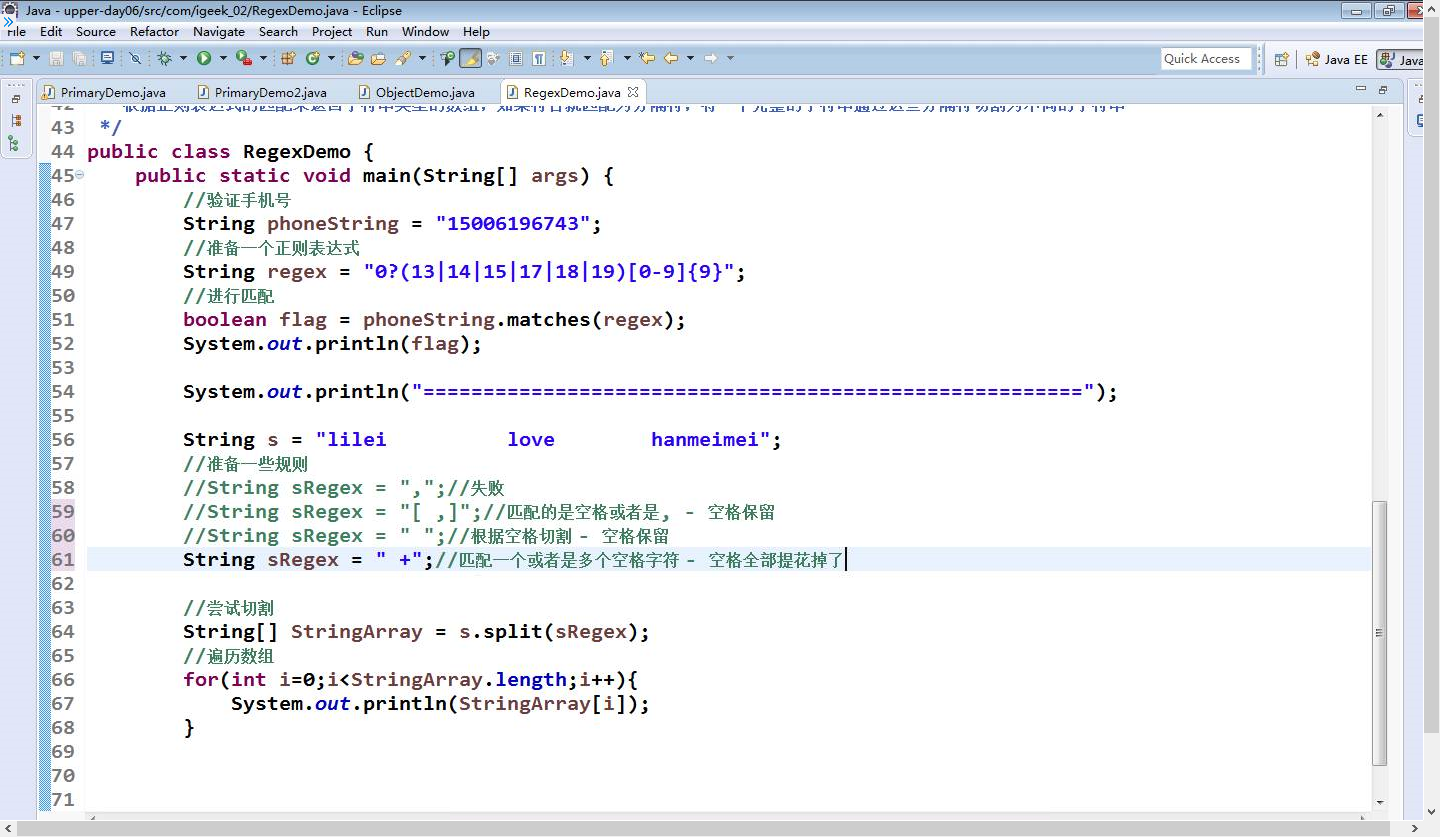Open the Search menu
The image size is (1440, 837).
(x=278, y=31)
